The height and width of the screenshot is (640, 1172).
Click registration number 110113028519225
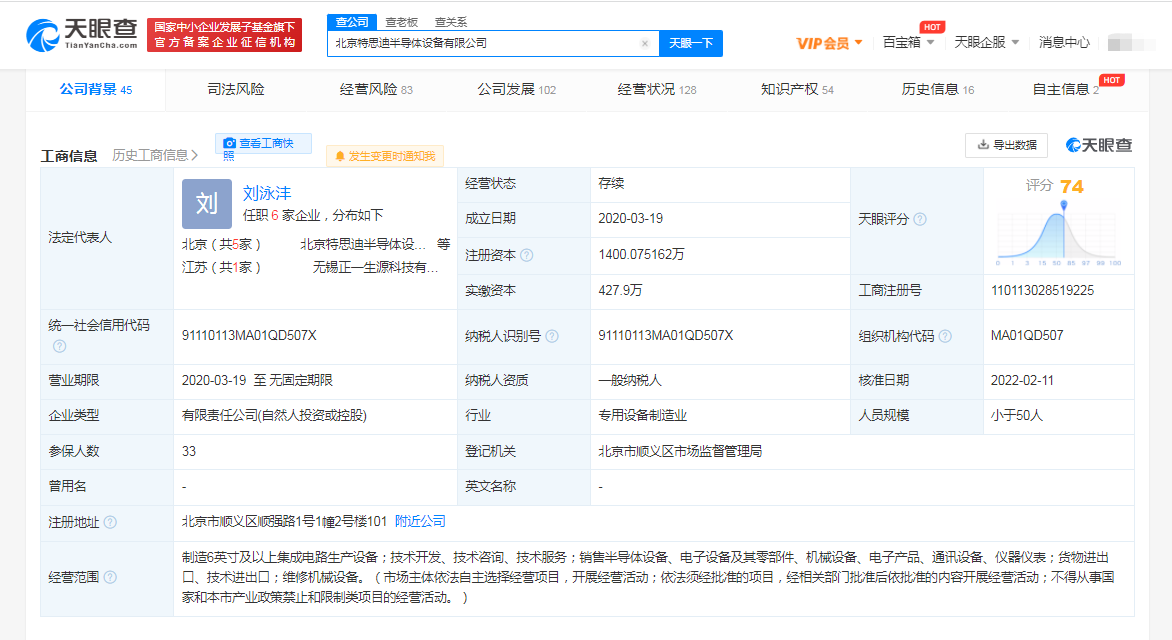1042,291
